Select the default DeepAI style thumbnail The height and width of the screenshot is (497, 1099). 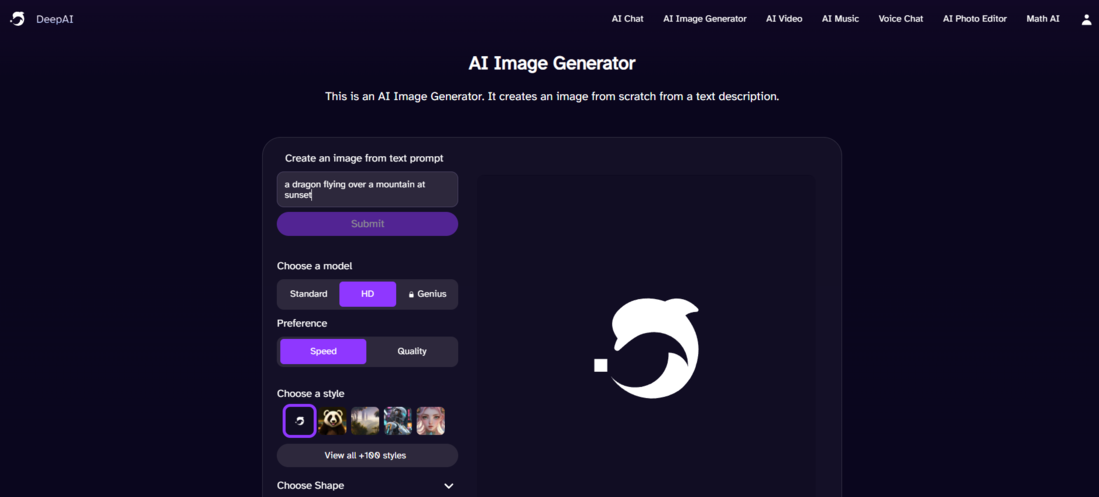[299, 421]
